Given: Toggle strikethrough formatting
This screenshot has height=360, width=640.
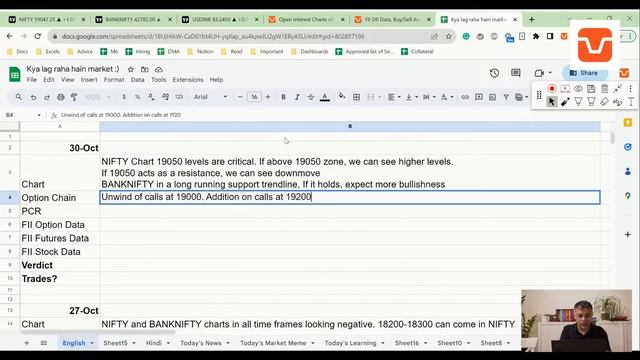Looking at the screenshot, I should (x=311, y=97).
